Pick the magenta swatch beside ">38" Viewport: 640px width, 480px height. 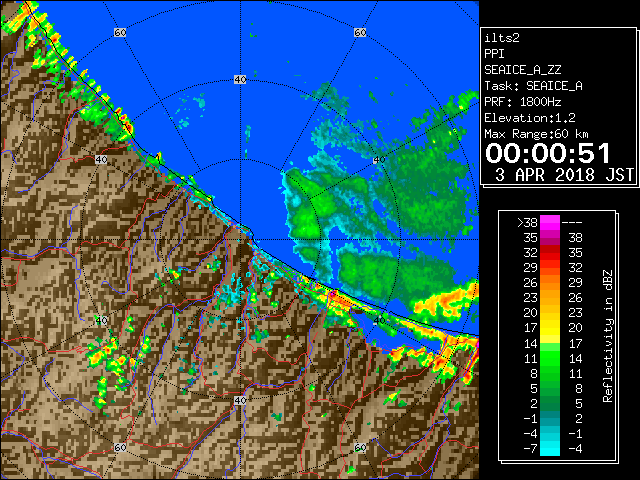click(550, 223)
